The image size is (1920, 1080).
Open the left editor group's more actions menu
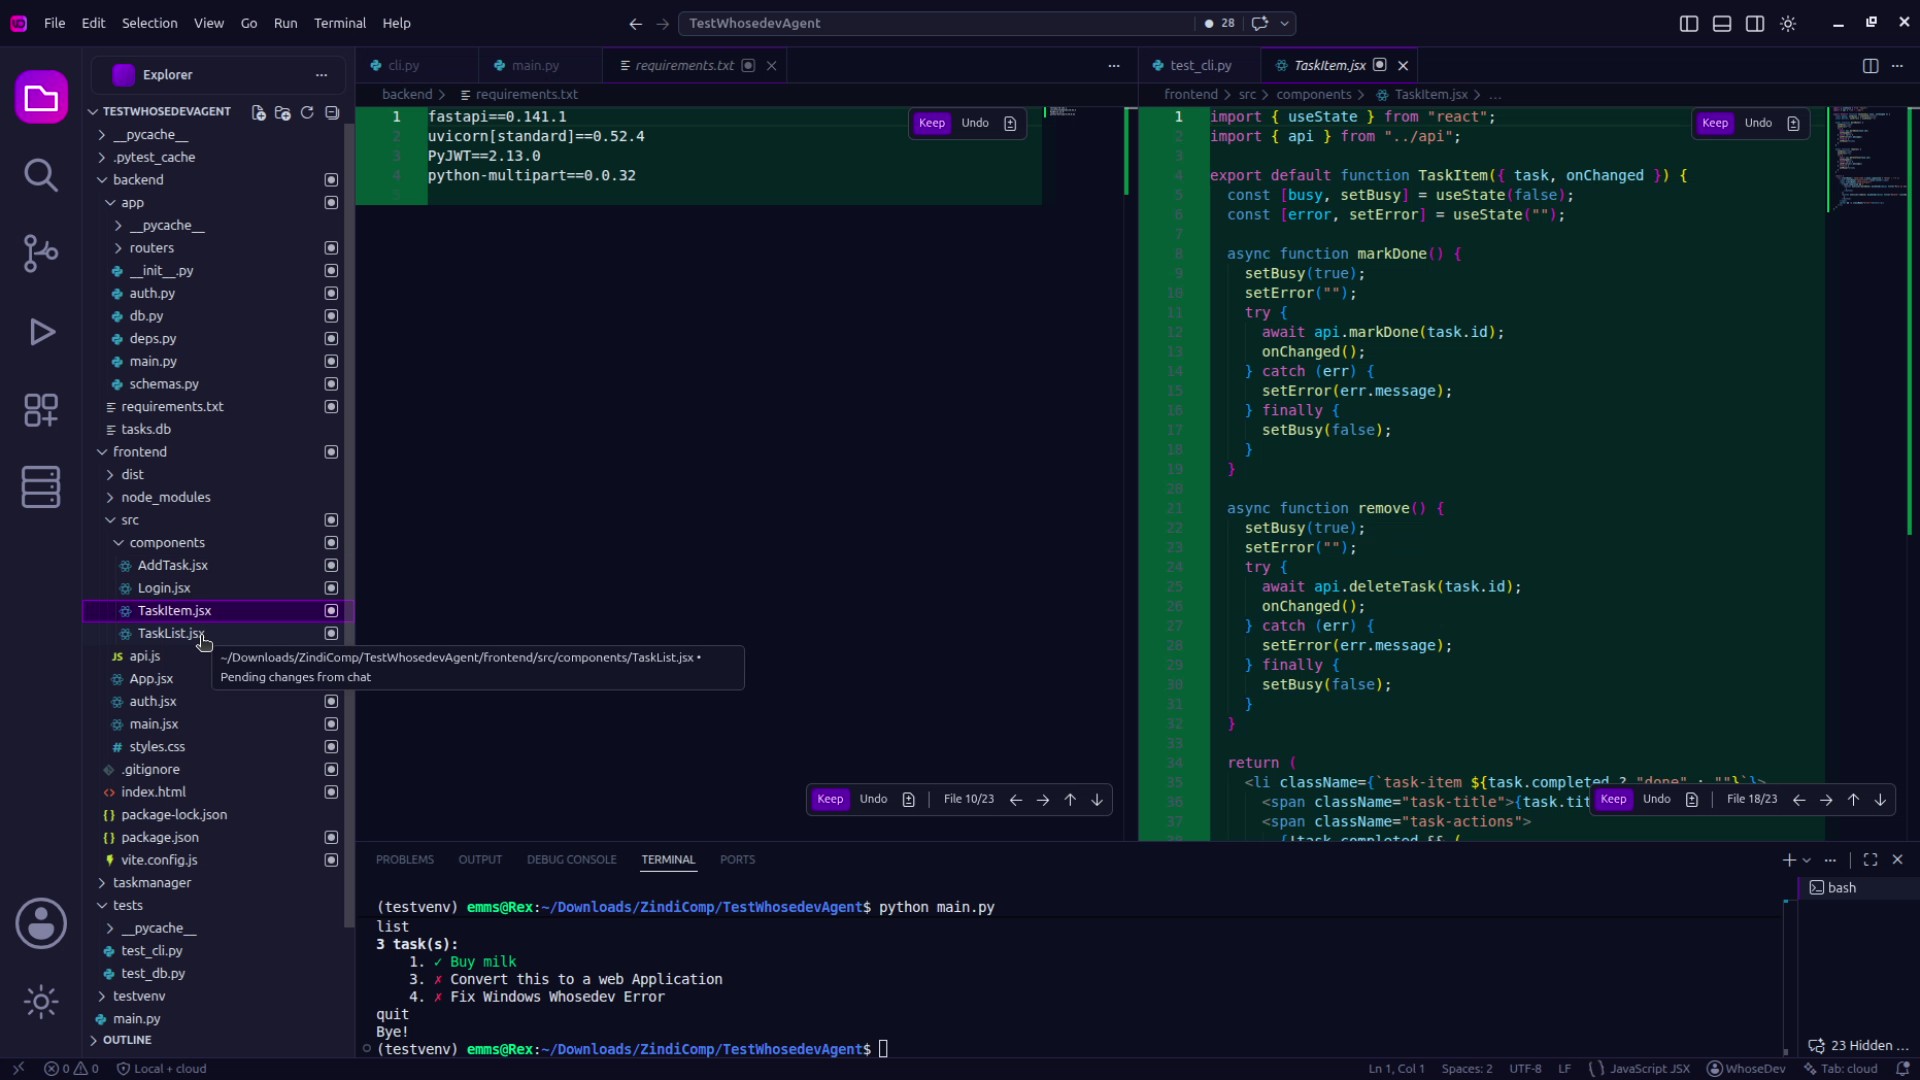click(1114, 66)
